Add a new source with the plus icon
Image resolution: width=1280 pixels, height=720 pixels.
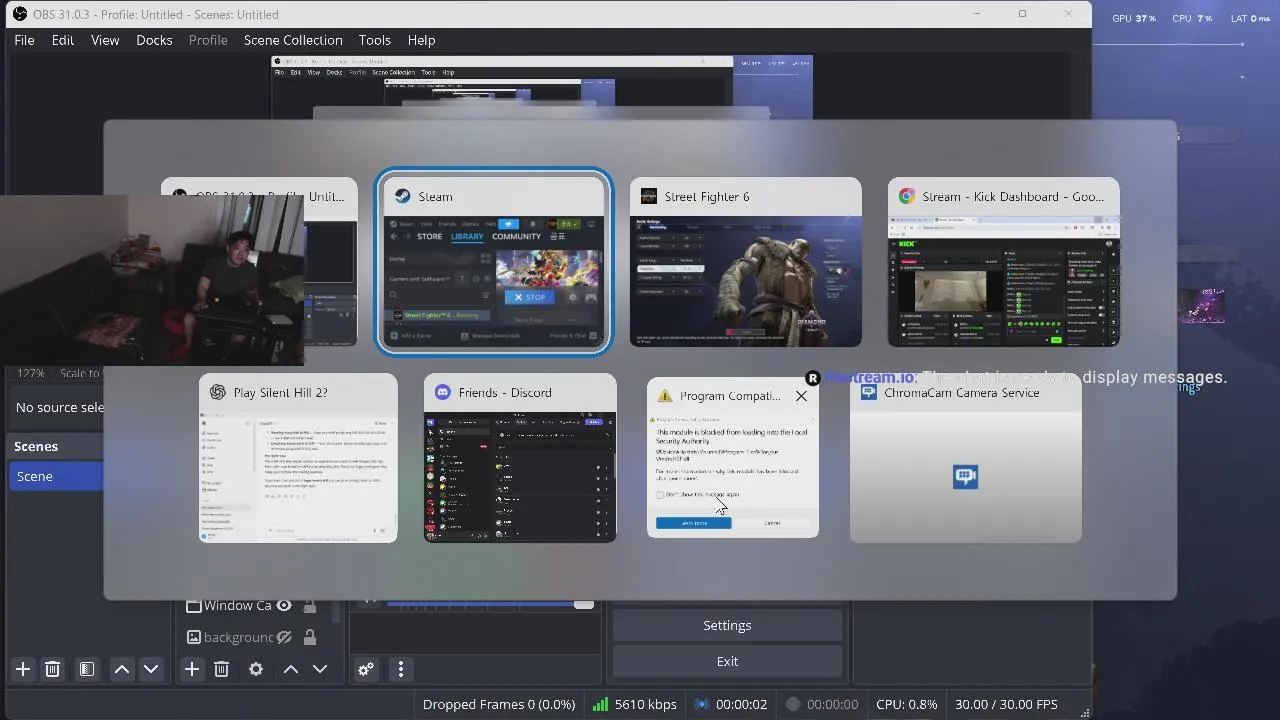[192, 669]
